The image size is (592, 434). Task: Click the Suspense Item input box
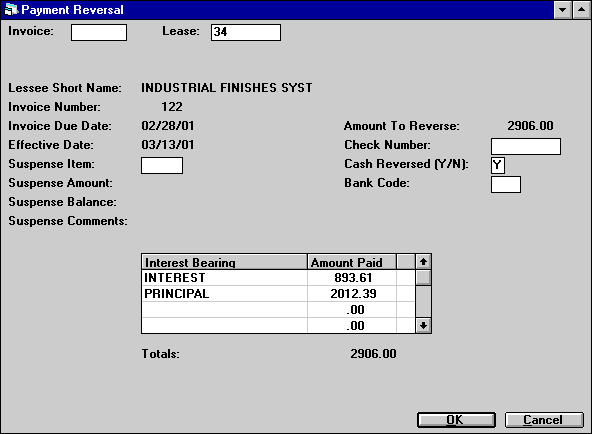(162, 166)
